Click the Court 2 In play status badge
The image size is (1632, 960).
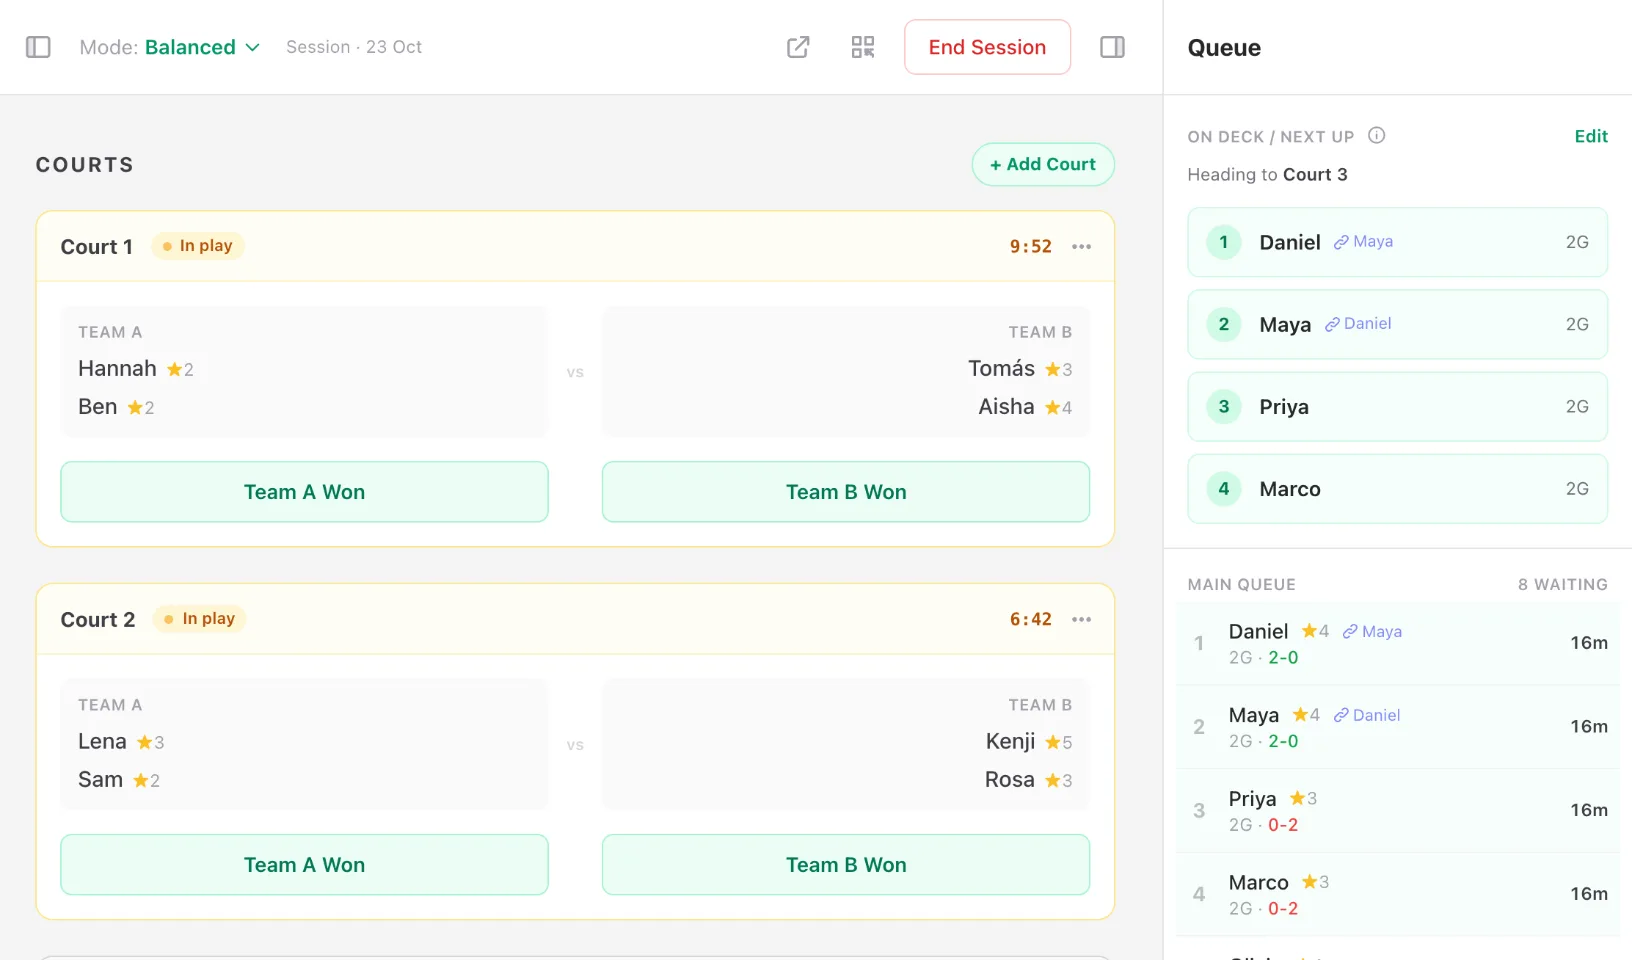coord(200,619)
